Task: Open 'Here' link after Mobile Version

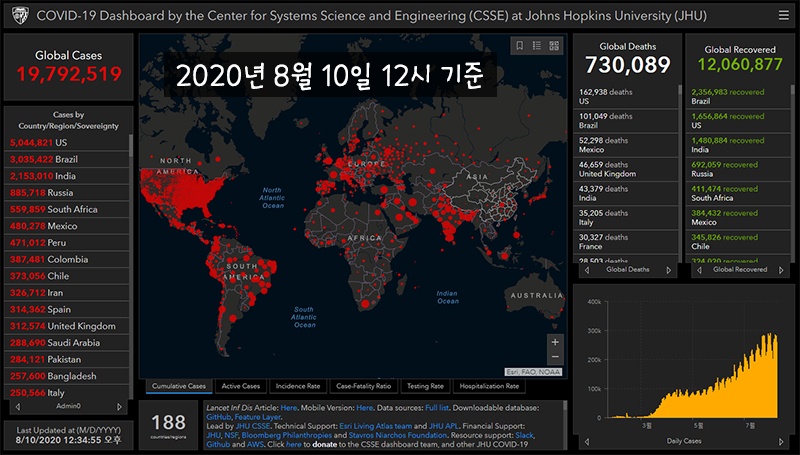Action: pyautogui.click(x=364, y=408)
